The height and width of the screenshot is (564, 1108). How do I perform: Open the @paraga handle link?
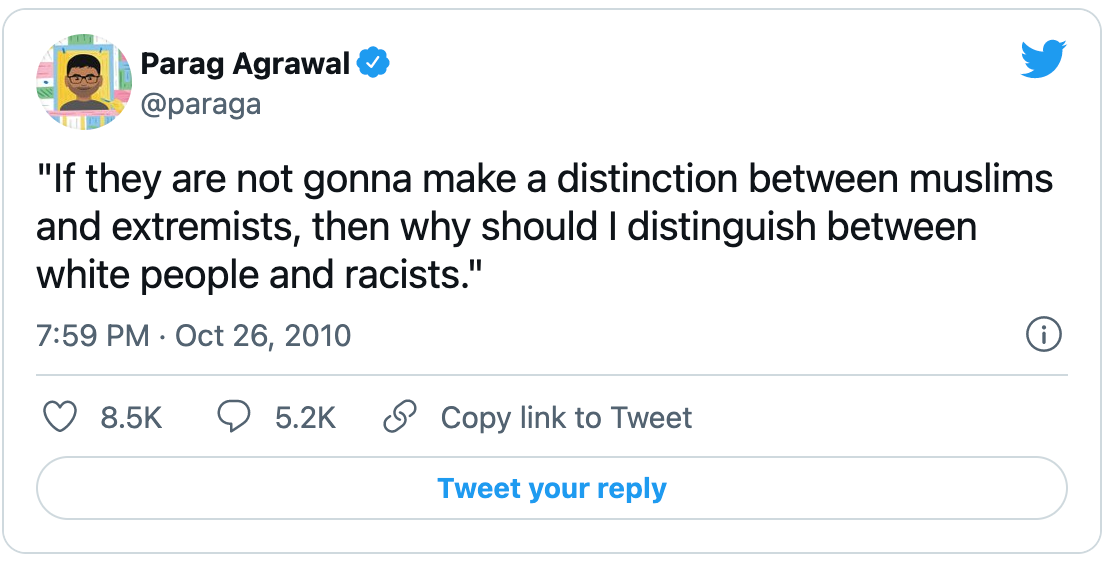(x=201, y=105)
